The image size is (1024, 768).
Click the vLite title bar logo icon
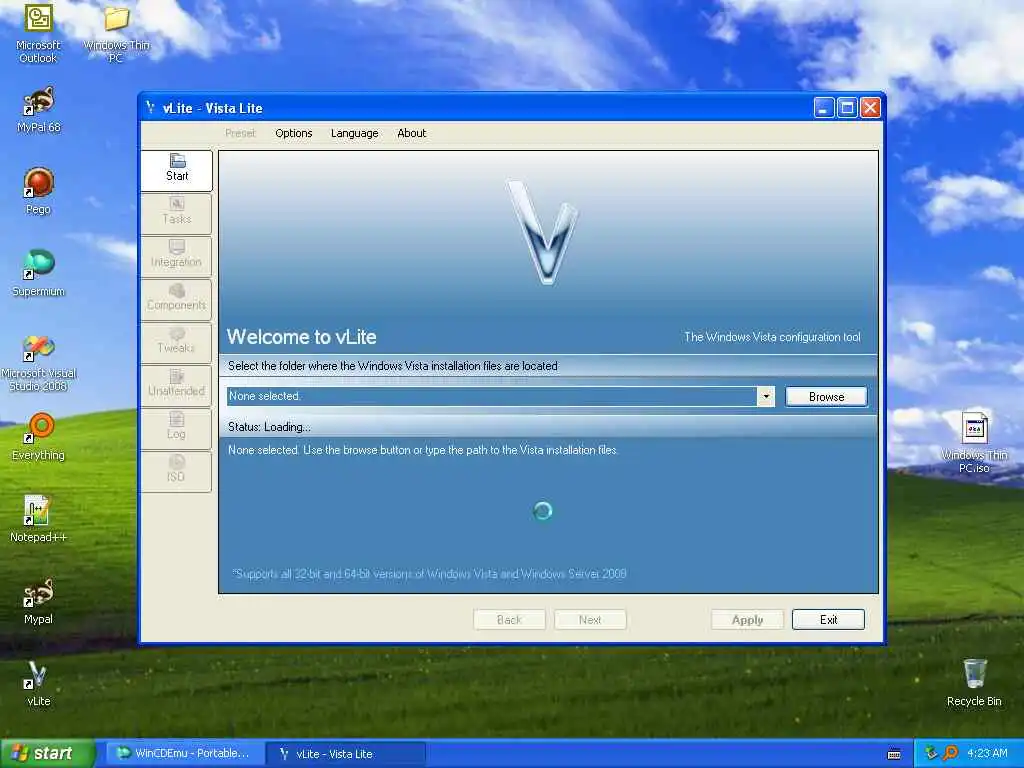[x=151, y=108]
